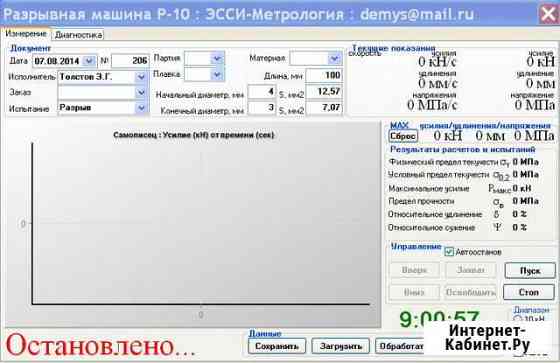
Task: Click the chart title Самописец
Action: (194, 135)
